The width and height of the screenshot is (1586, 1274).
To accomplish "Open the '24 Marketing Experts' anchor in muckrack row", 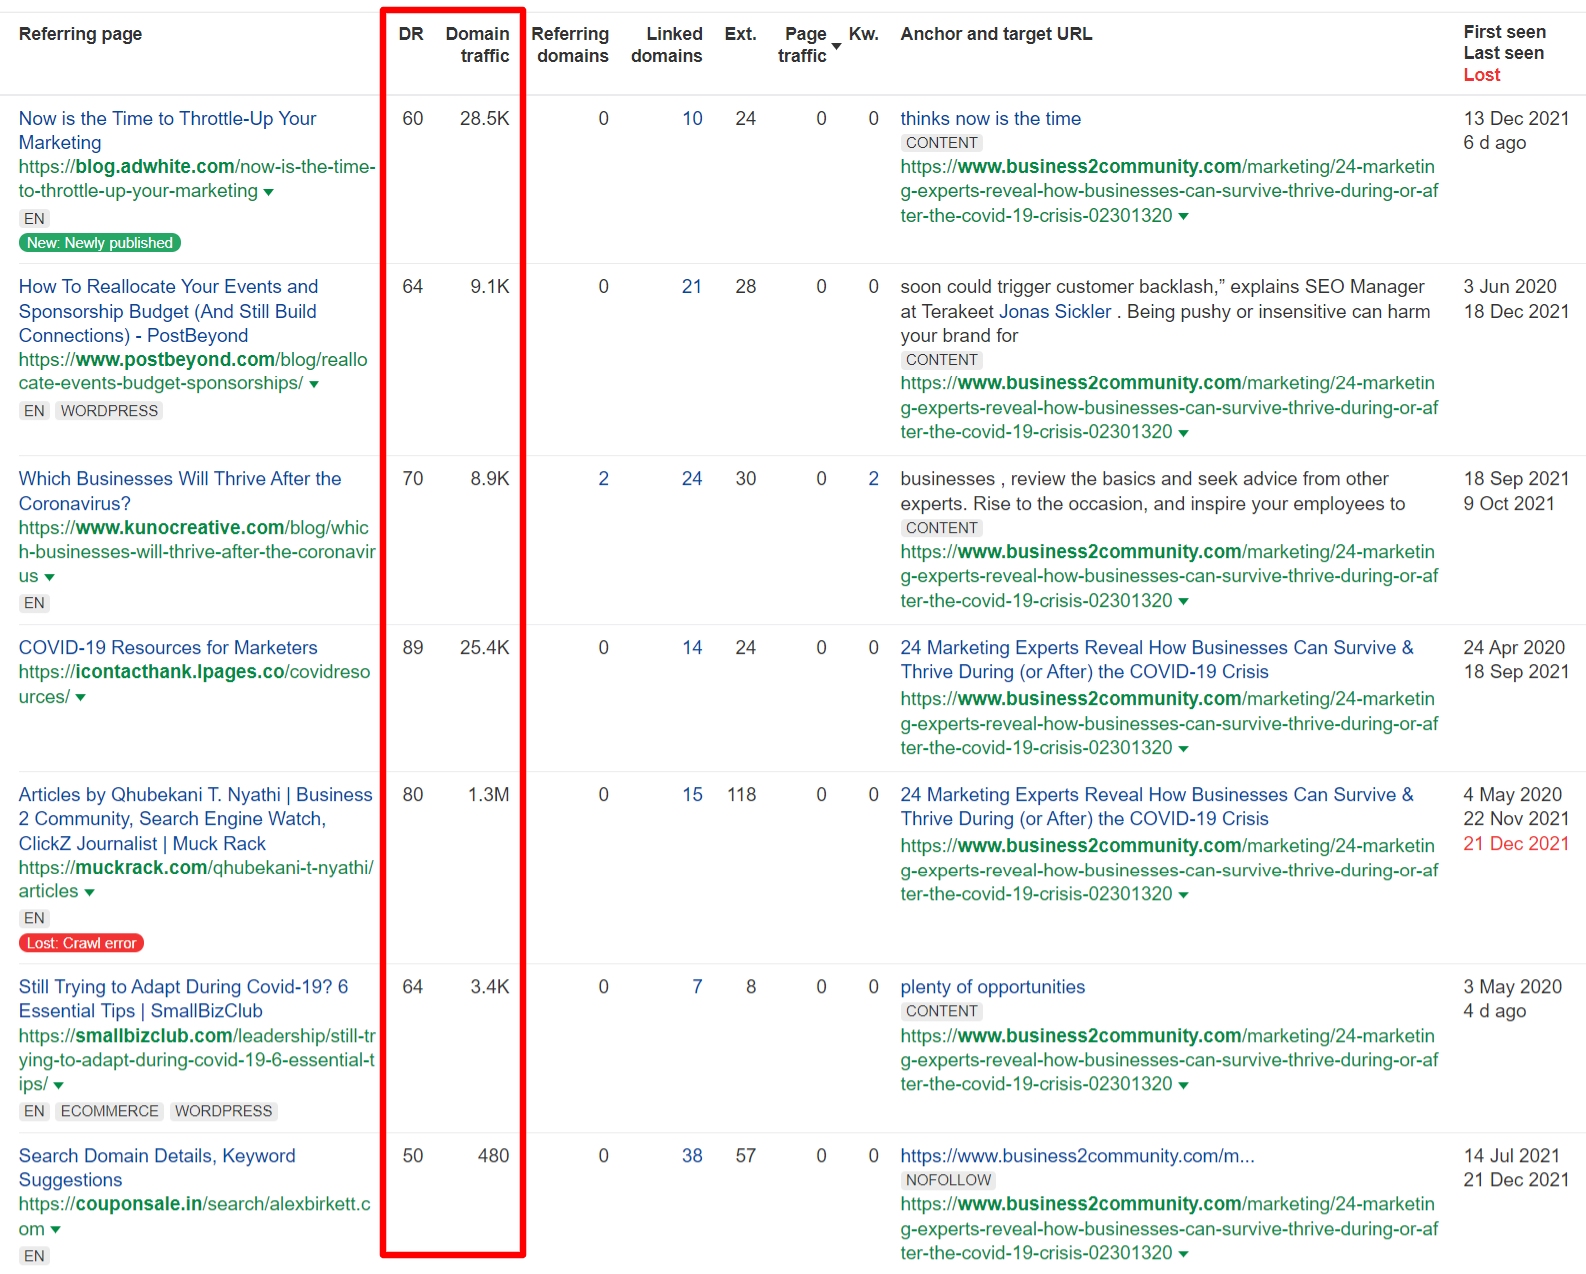I will 1157,807.
